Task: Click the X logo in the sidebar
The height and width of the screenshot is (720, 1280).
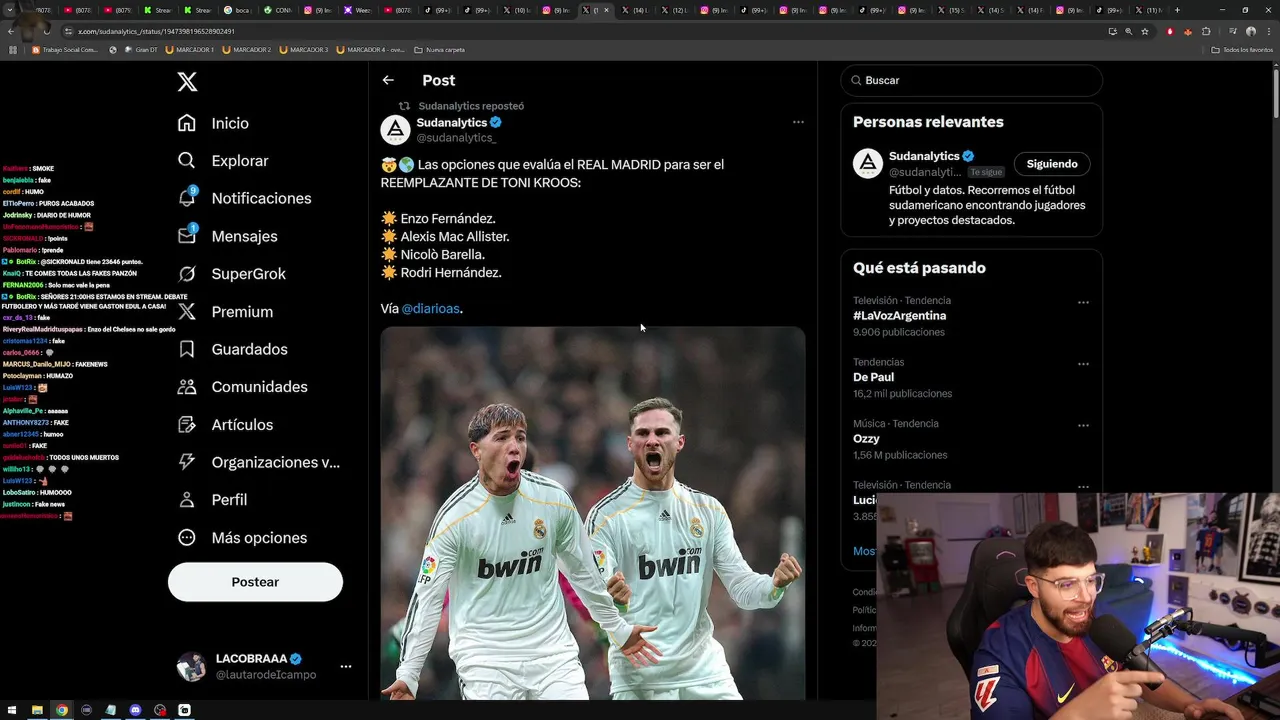Action: pyautogui.click(x=187, y=82)
